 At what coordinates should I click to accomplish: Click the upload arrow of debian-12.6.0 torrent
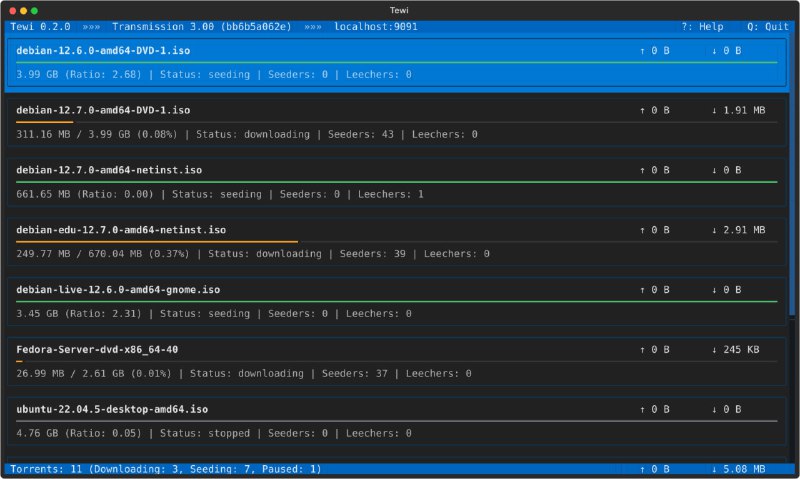tap(642, 51)
